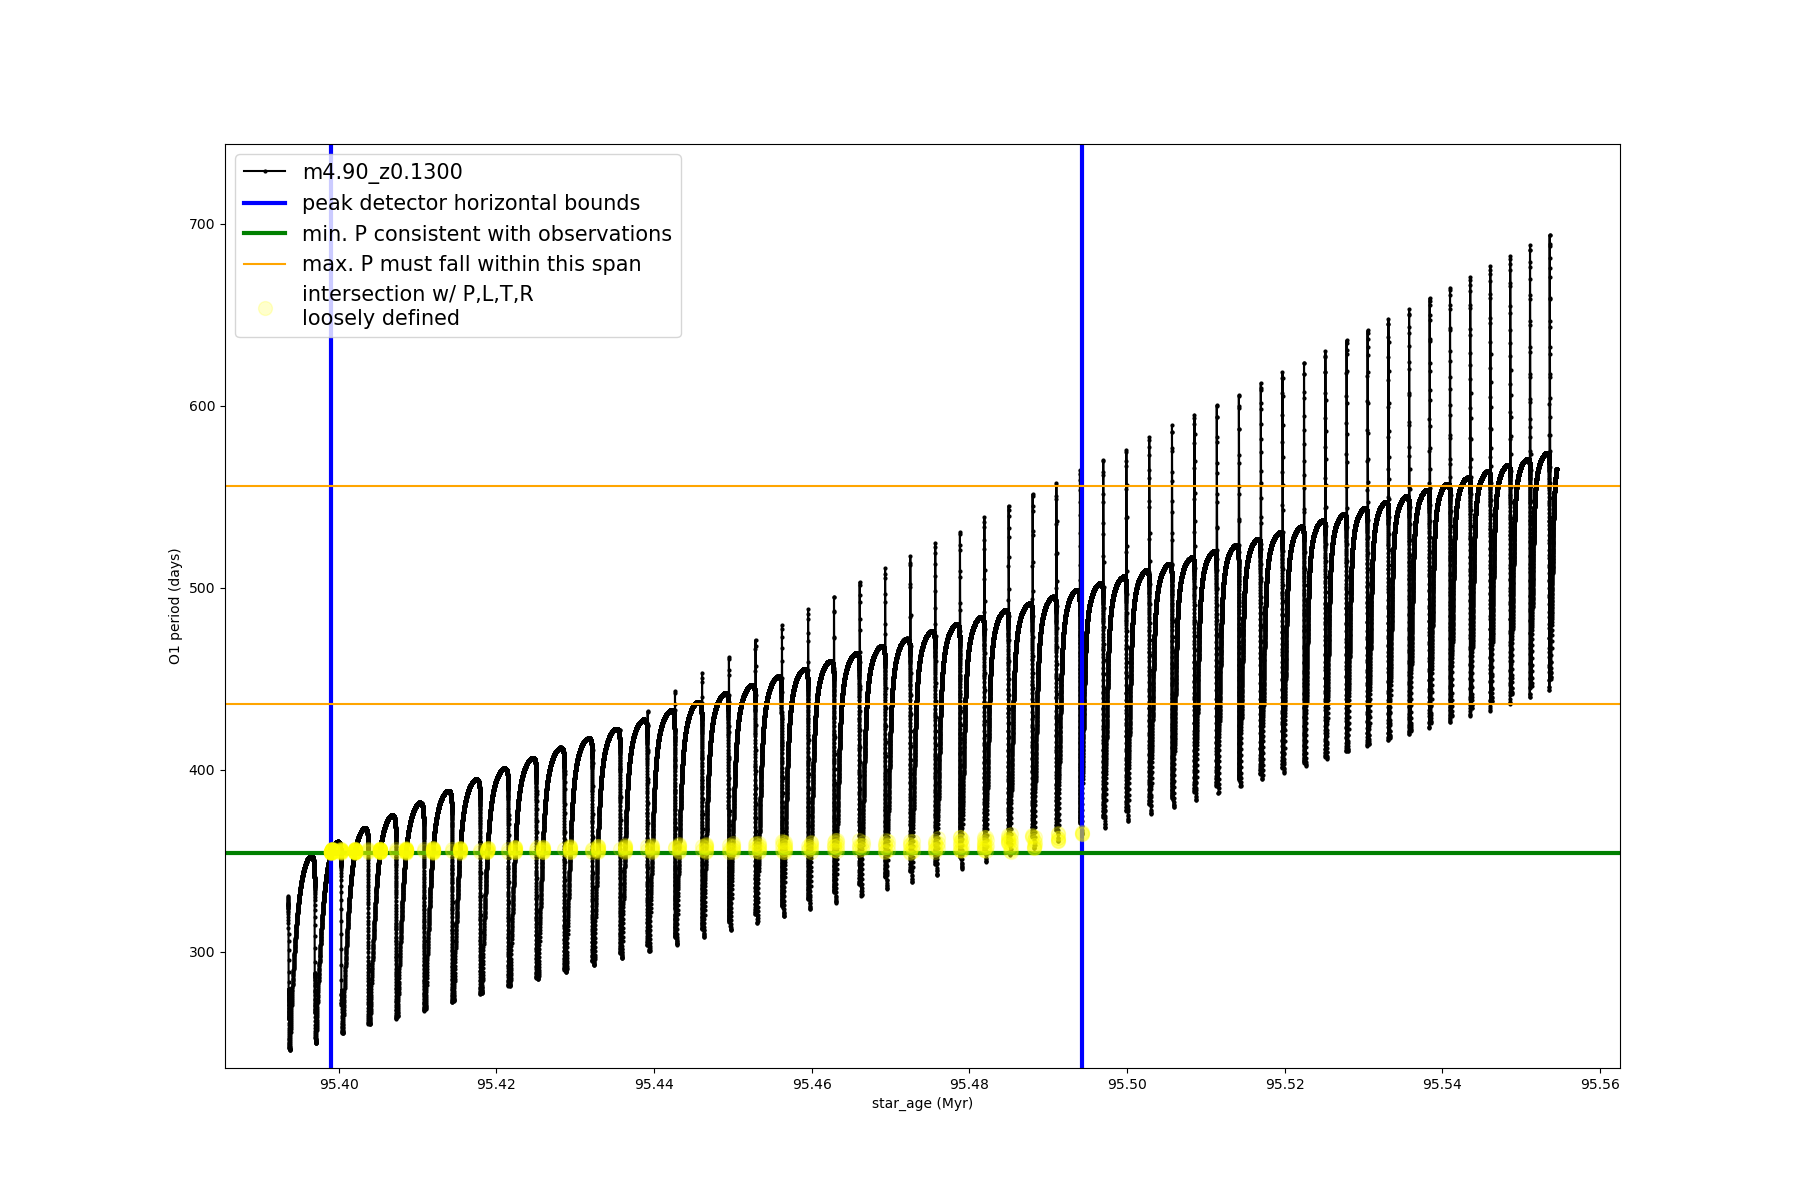Select 'intersection w/ P,L,T,R' legend text
This screenshot has height=1200, width=1800.
coord(417,294)
